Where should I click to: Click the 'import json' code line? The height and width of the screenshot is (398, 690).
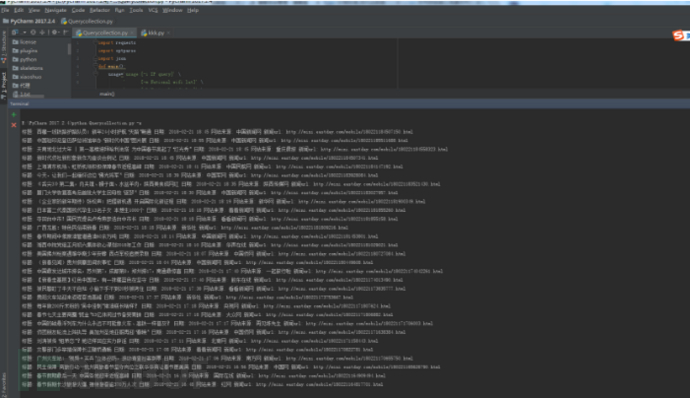[x=112, y=59]
